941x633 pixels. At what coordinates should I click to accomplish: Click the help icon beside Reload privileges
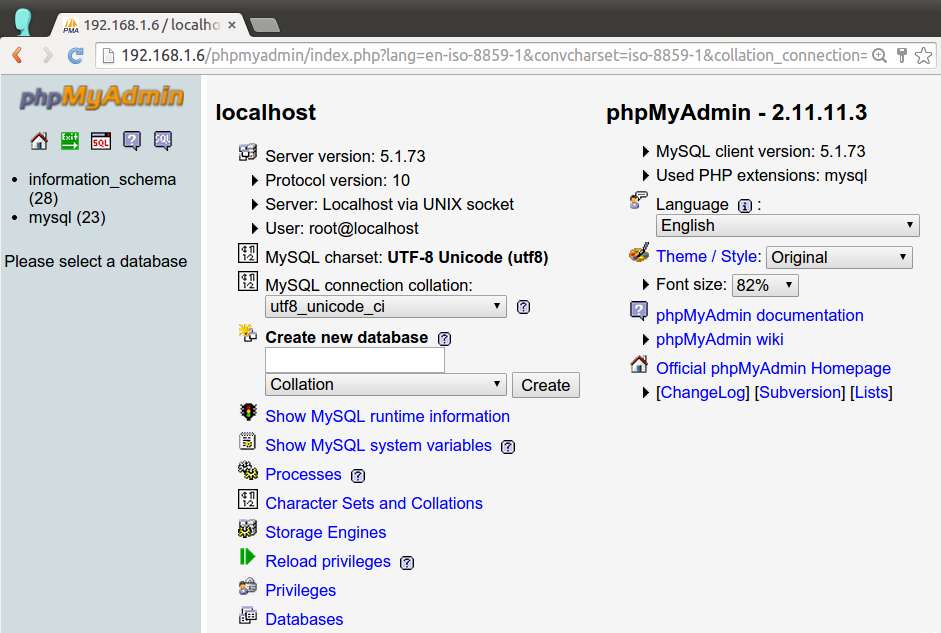(407, 563)
